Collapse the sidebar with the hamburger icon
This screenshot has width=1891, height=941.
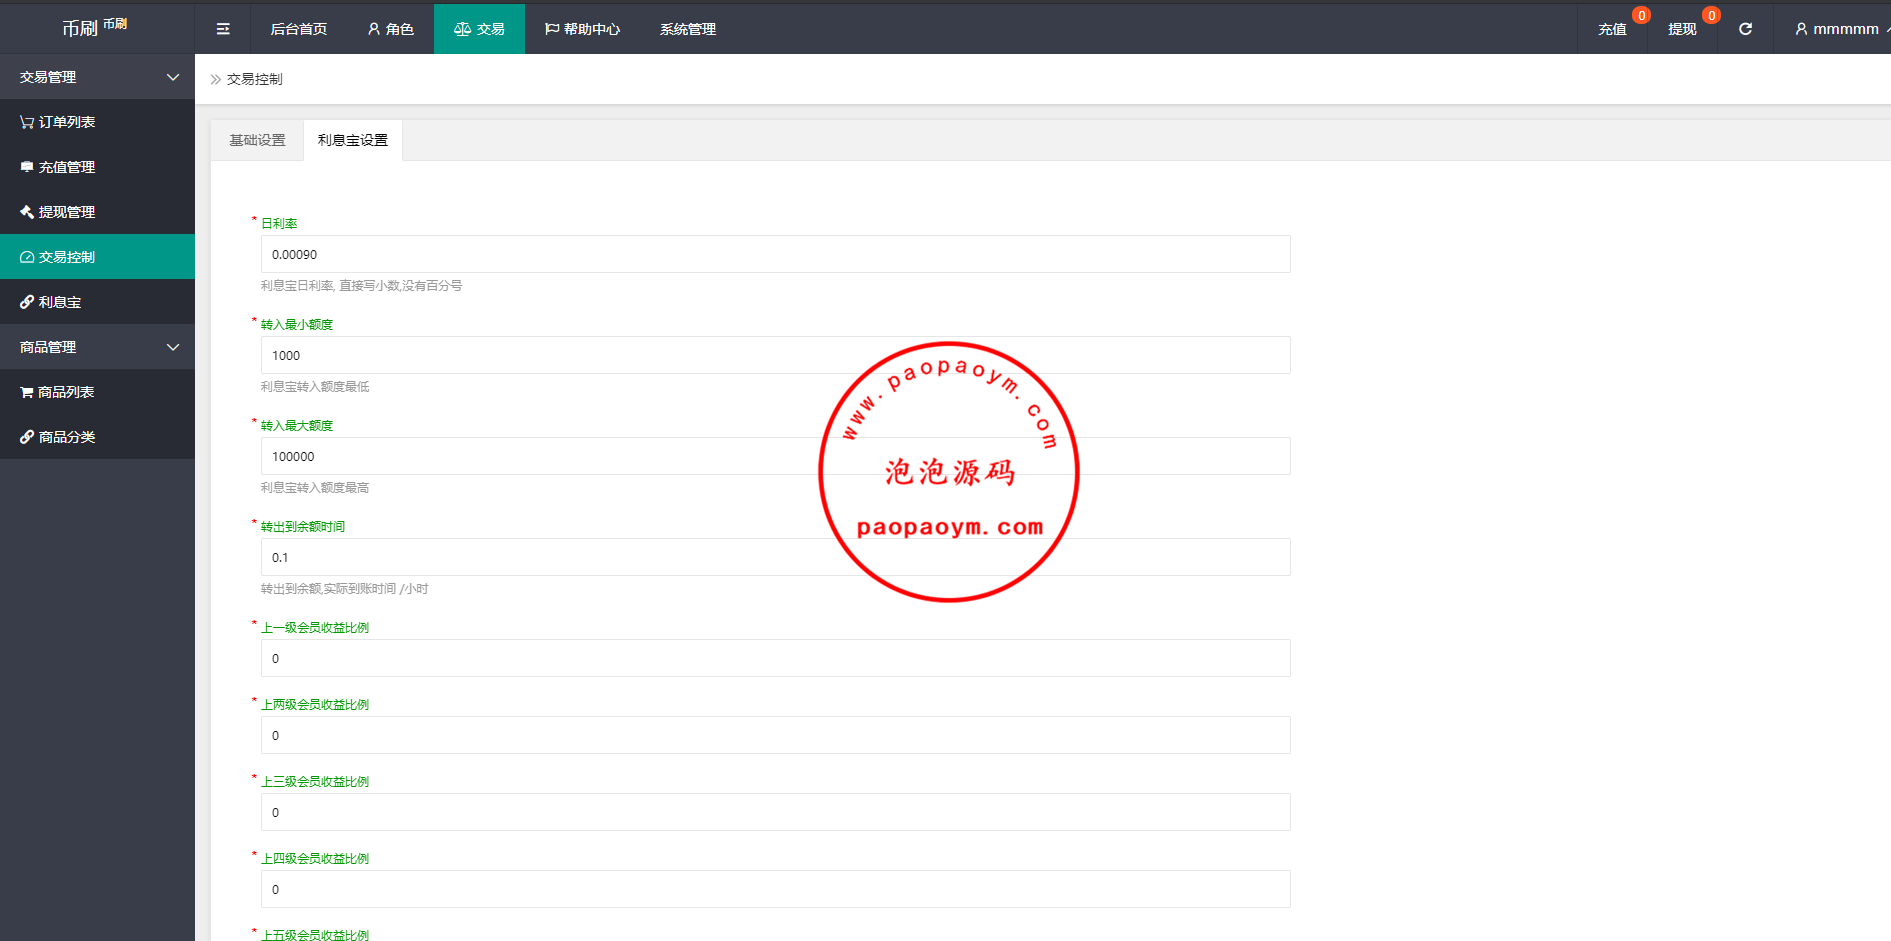coord(223,29)
